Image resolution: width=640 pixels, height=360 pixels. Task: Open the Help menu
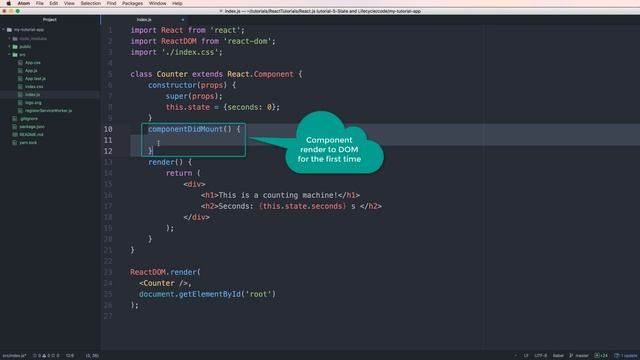point(177,3)
